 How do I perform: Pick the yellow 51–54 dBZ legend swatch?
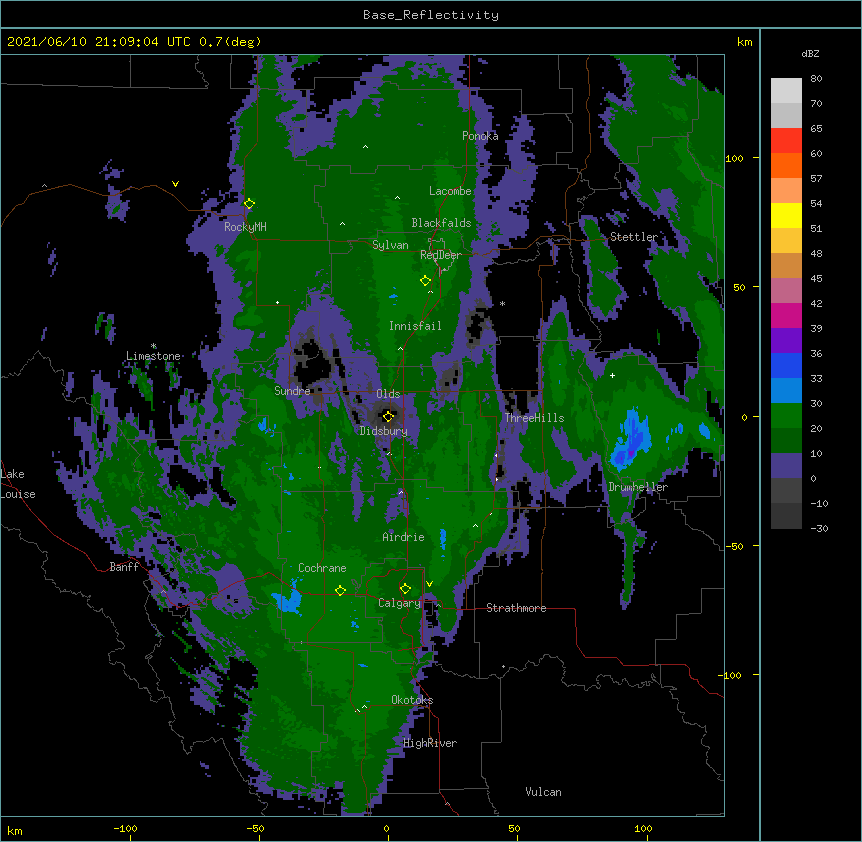point(786,215)
